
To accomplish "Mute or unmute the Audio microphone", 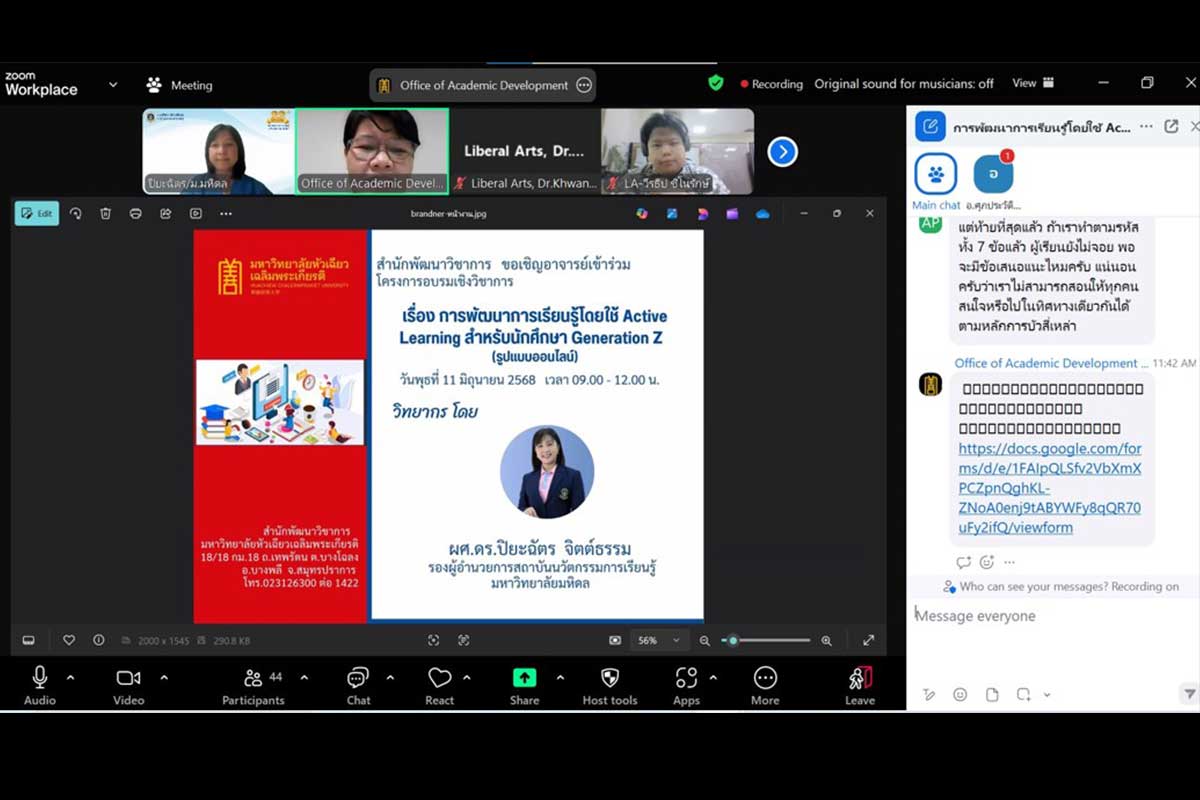I will (40, 679).
